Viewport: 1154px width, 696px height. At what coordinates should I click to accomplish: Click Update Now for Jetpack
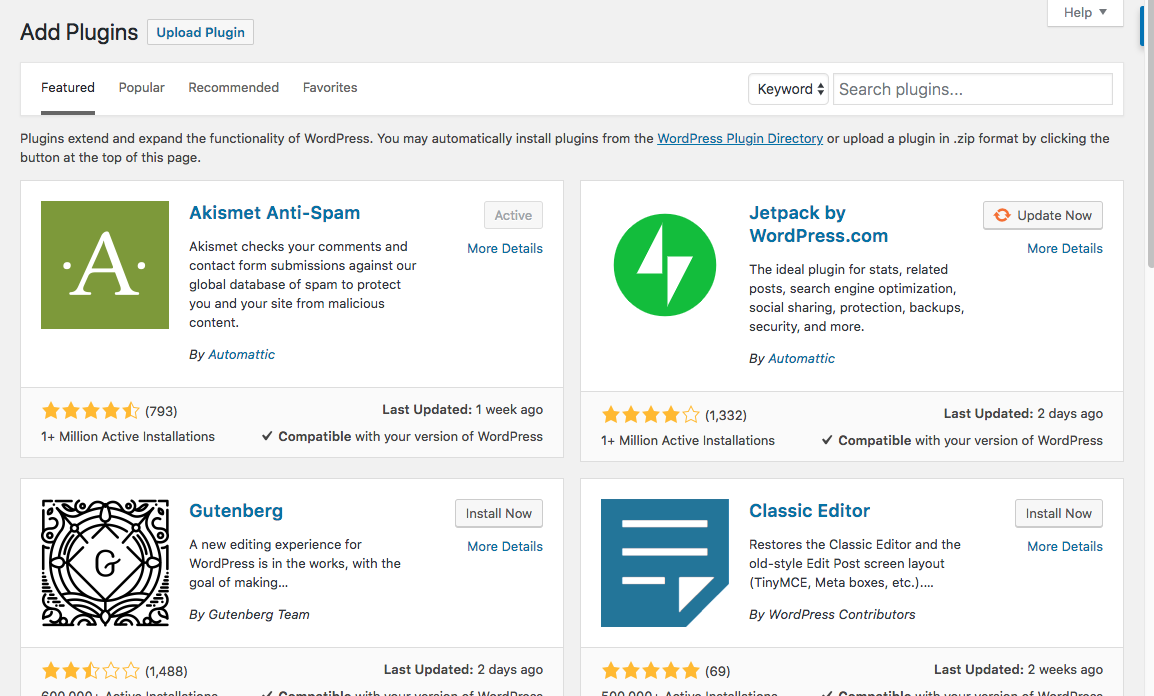pos(1043,216)
